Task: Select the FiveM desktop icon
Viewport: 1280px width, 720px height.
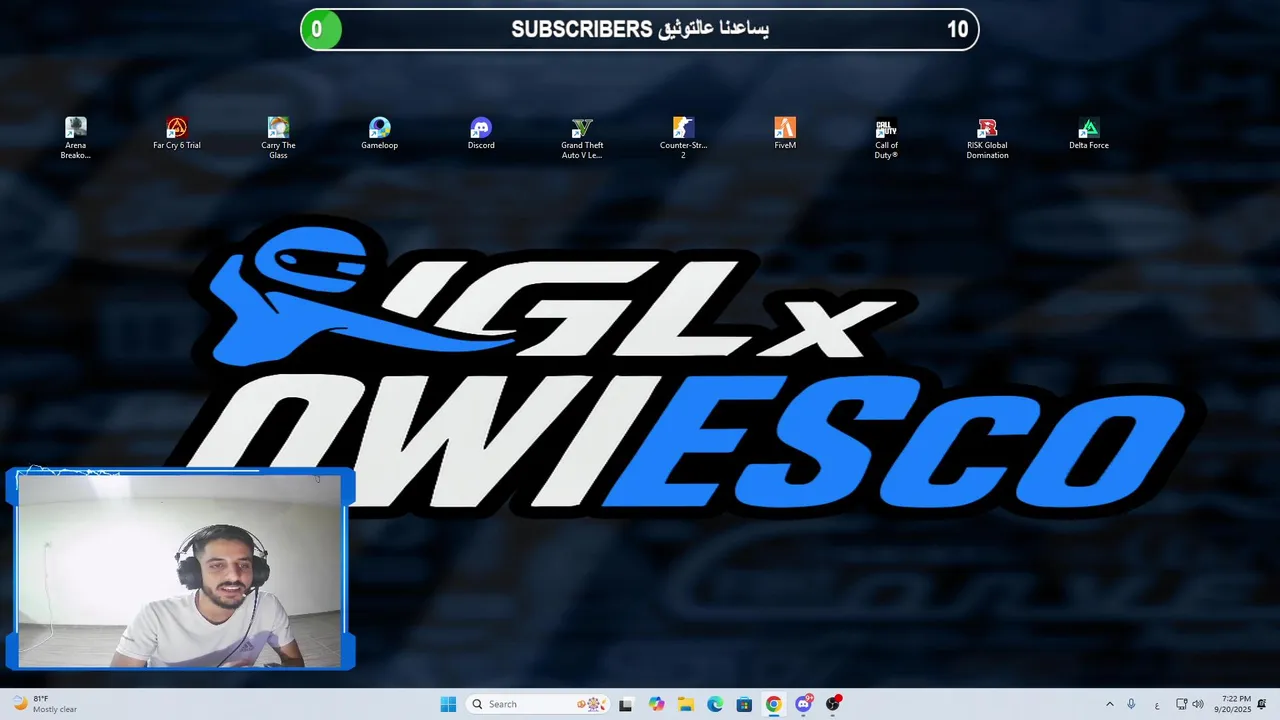Action: (x=785, y=134)
